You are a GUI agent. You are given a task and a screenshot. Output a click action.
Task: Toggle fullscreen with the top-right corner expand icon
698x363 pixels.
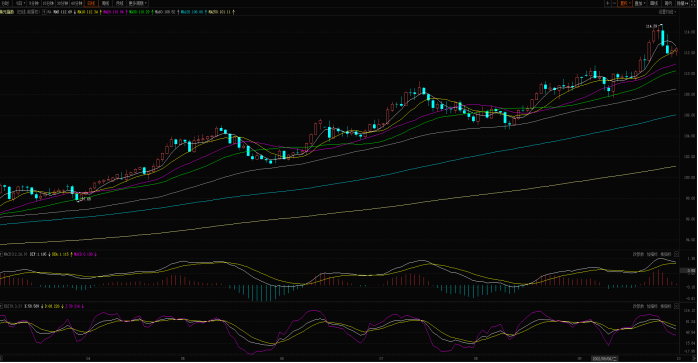(693, 3)
